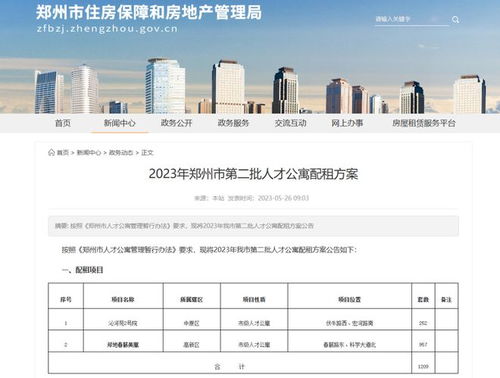The height and width of the screenshot is (378, 500).
Task: Click the 项目名称 table header
Action: pos(123,300)
